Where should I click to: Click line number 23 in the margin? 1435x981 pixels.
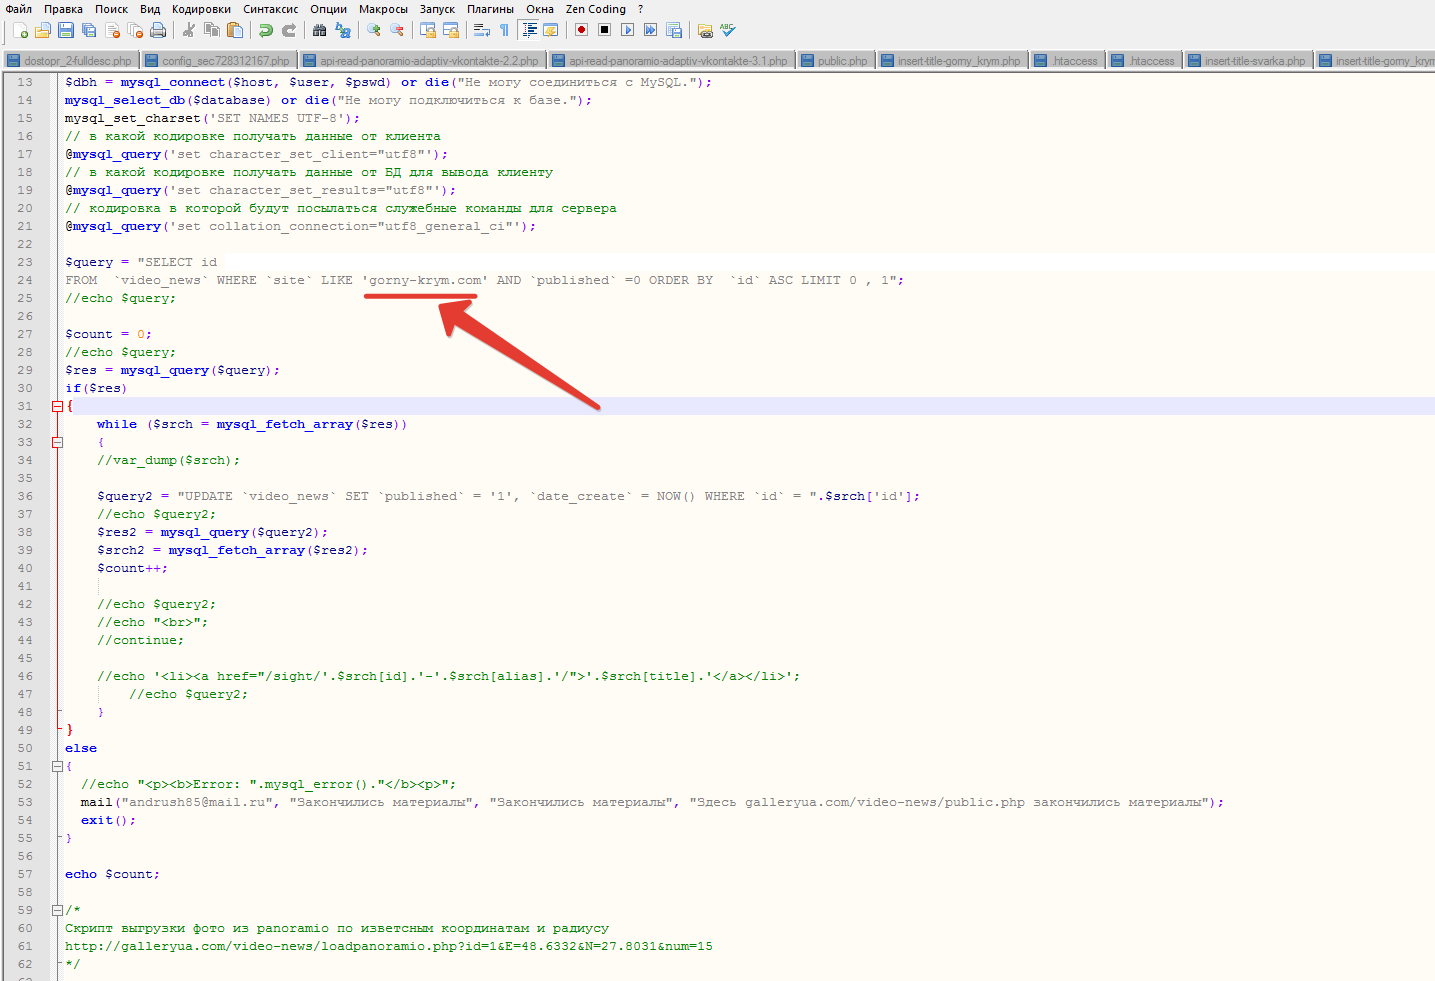[25, 262]
